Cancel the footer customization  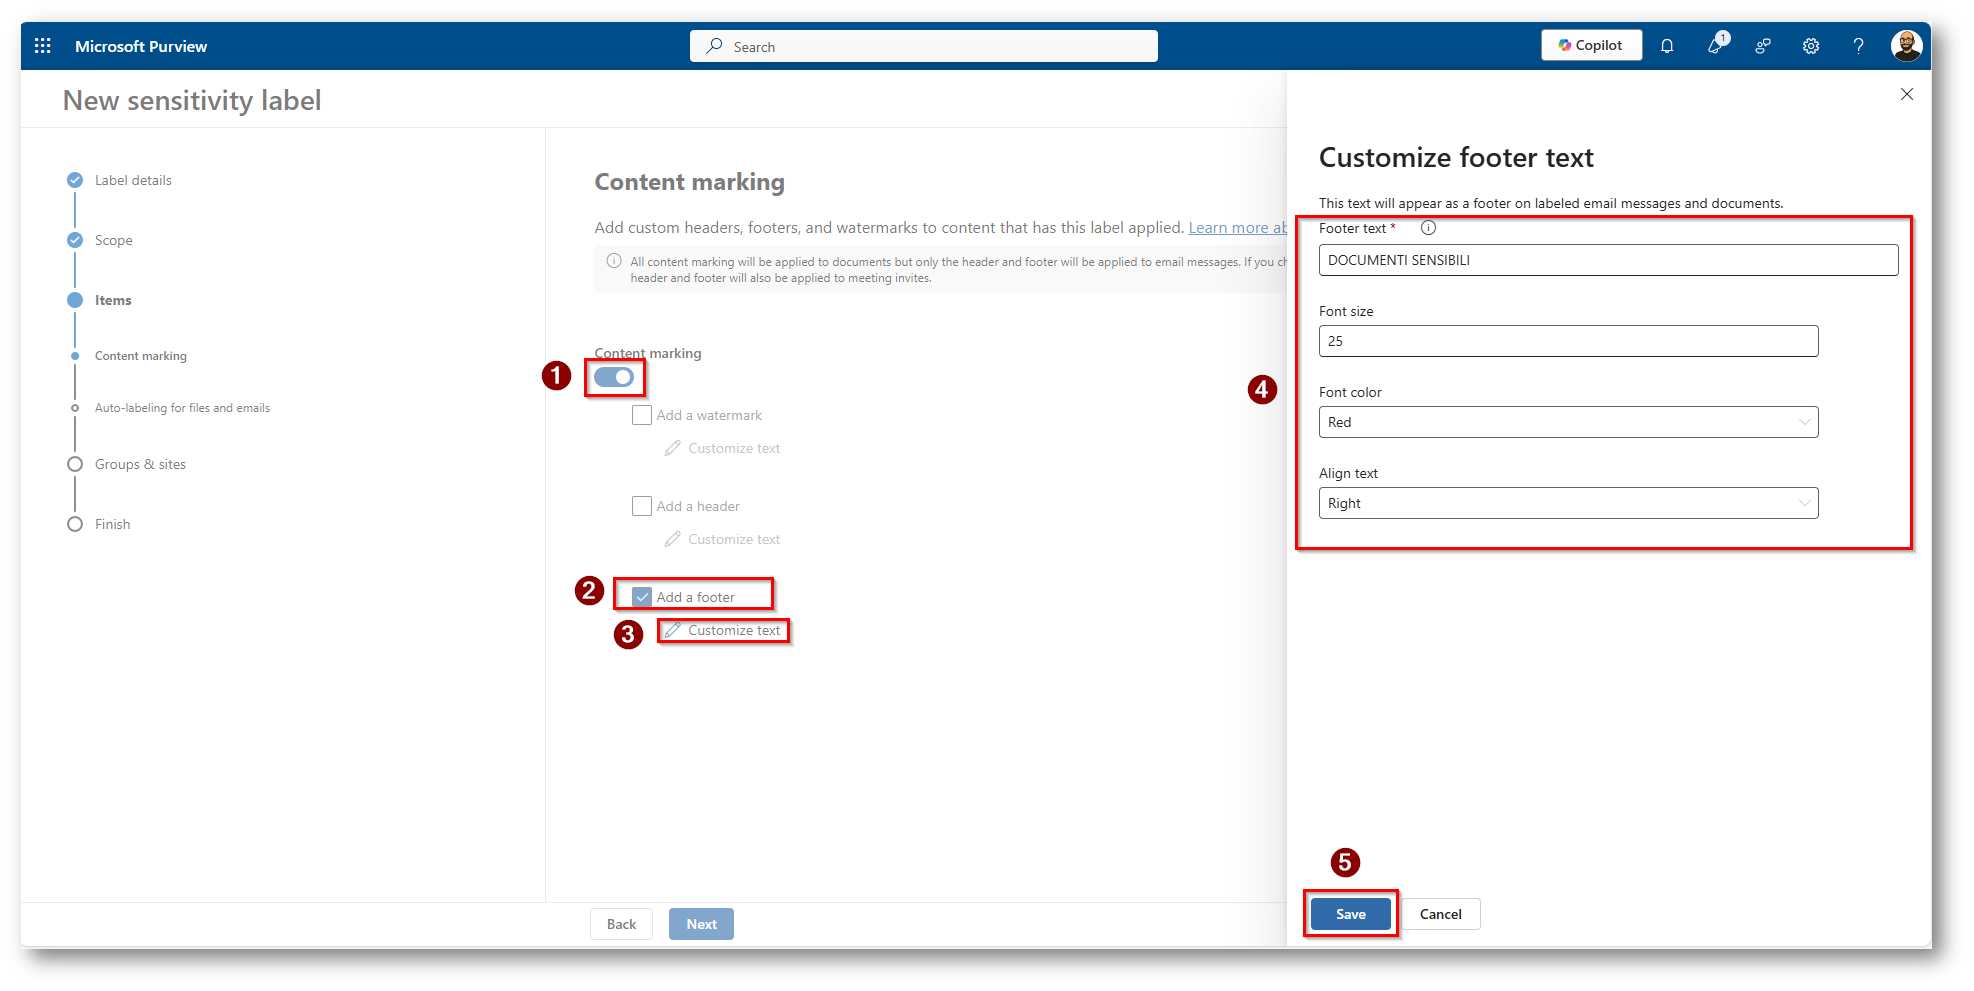pos(1440,914)
